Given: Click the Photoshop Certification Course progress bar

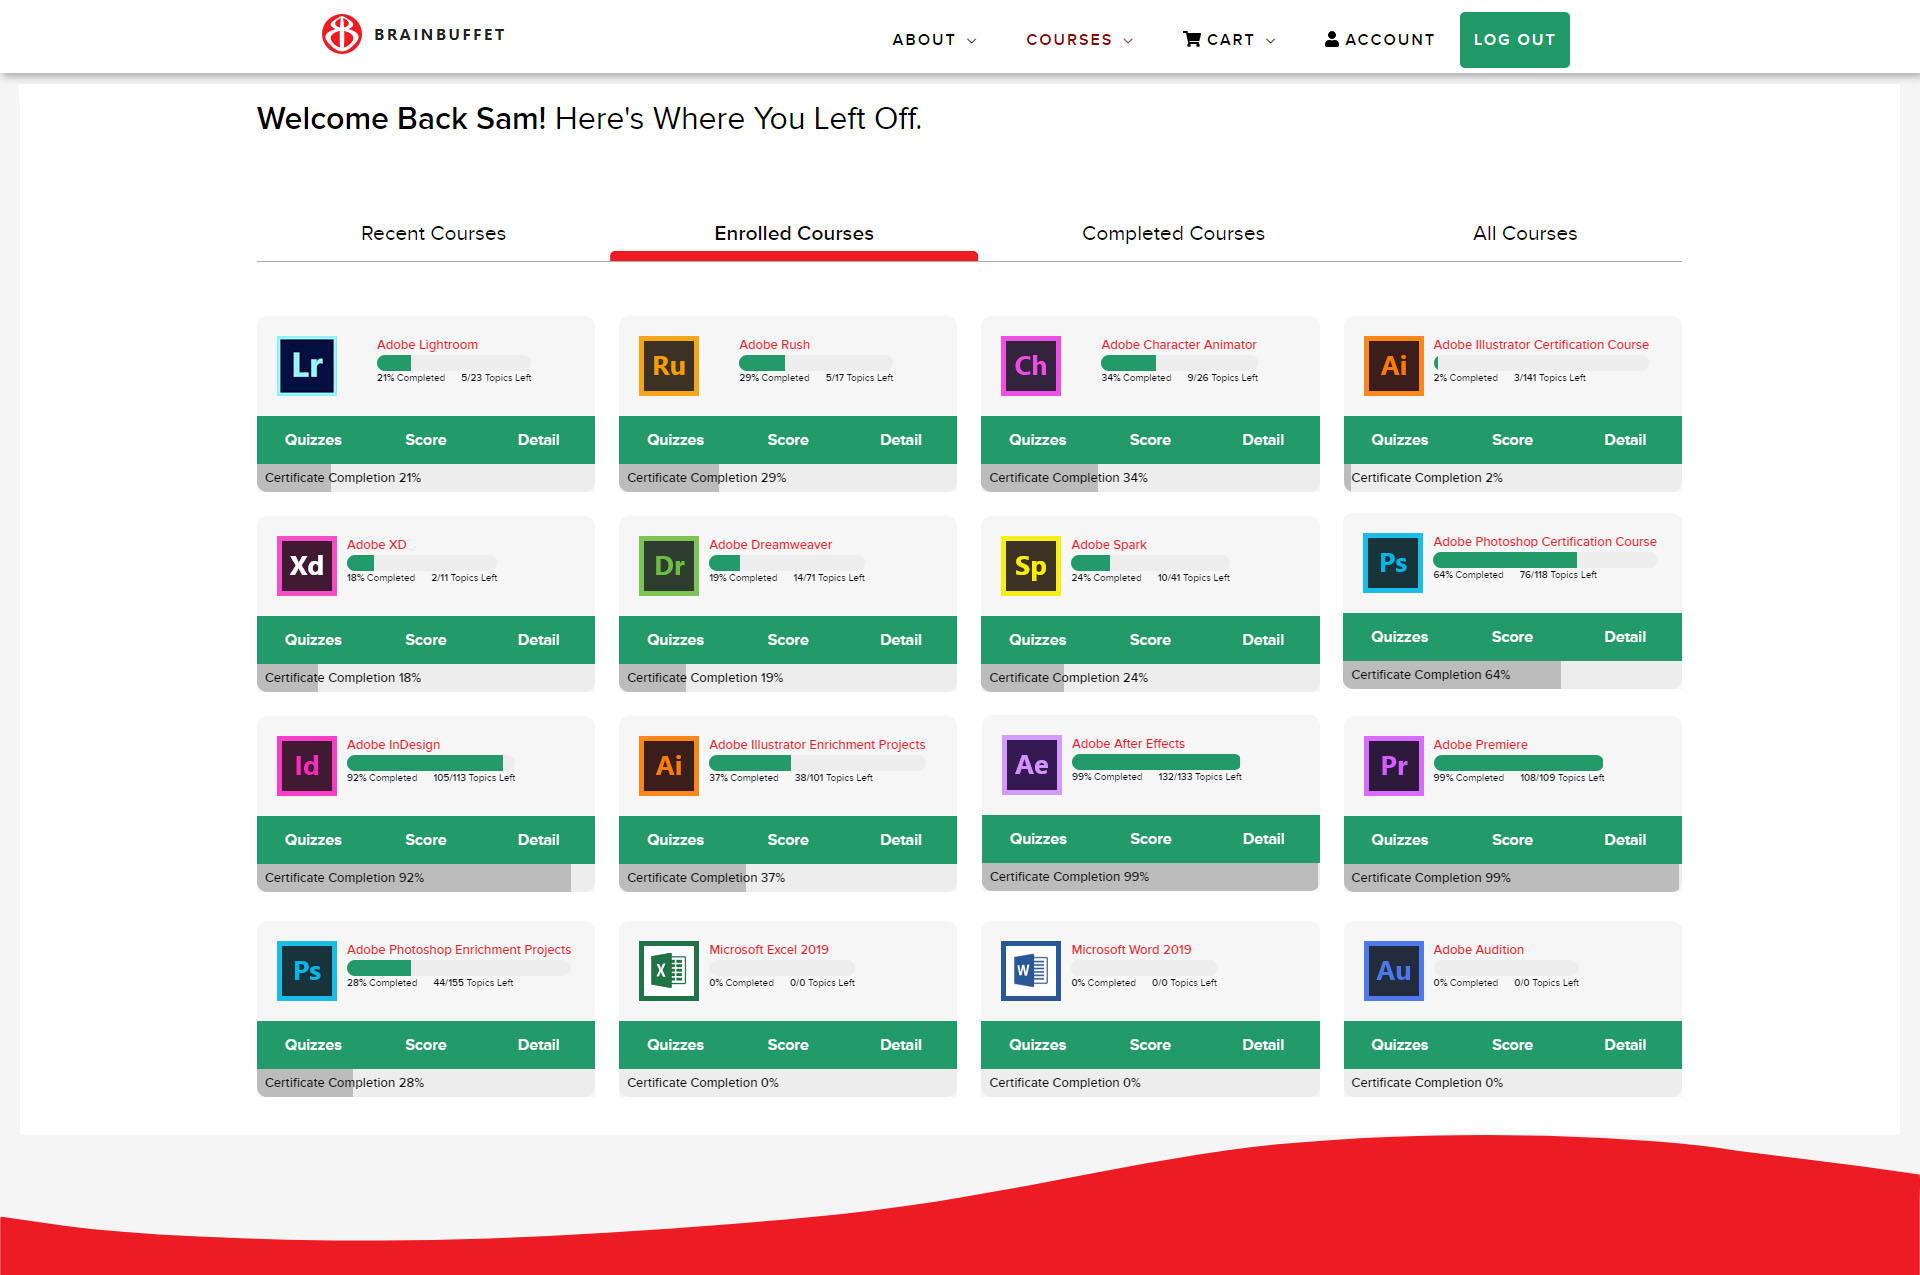Looking at the screenshot, I should 1545,560.
